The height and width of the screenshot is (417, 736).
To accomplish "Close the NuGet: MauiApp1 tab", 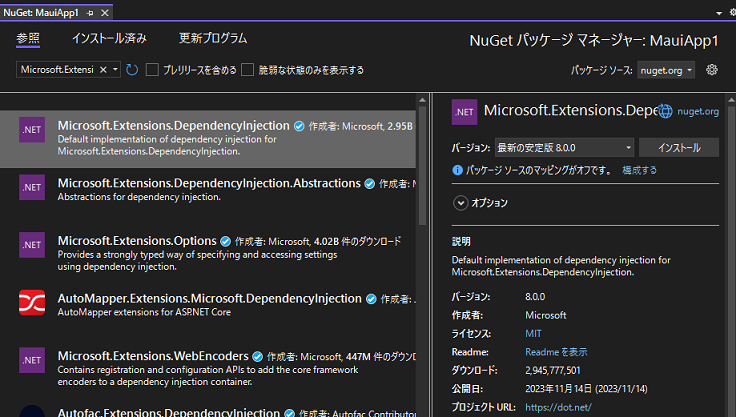I will 105,13.
